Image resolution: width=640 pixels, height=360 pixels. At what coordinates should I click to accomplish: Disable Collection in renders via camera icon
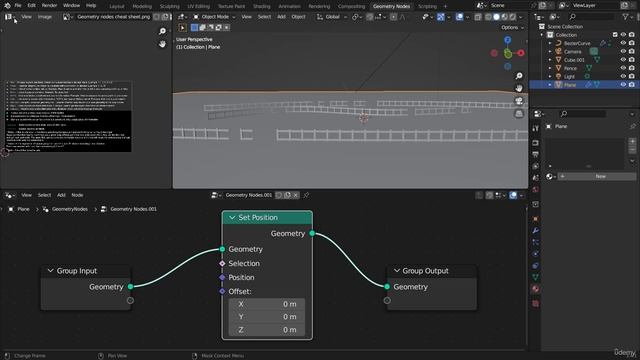(x=632, y=35)
